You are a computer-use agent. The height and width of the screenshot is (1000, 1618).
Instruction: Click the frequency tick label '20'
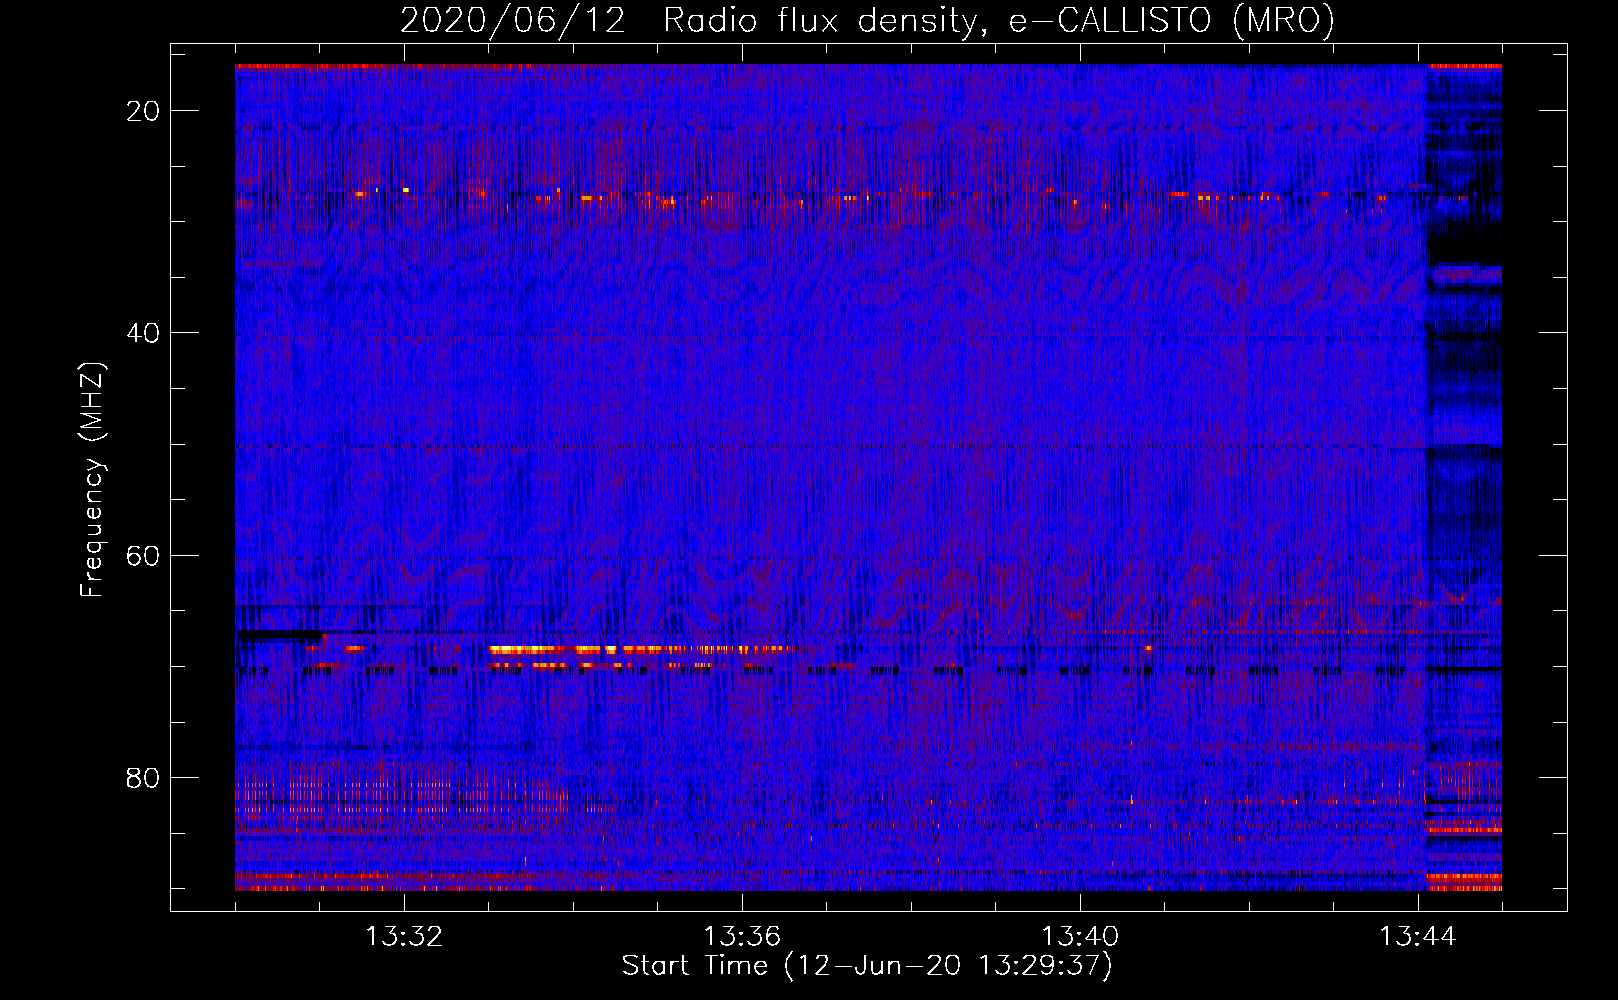coord(144,111)
